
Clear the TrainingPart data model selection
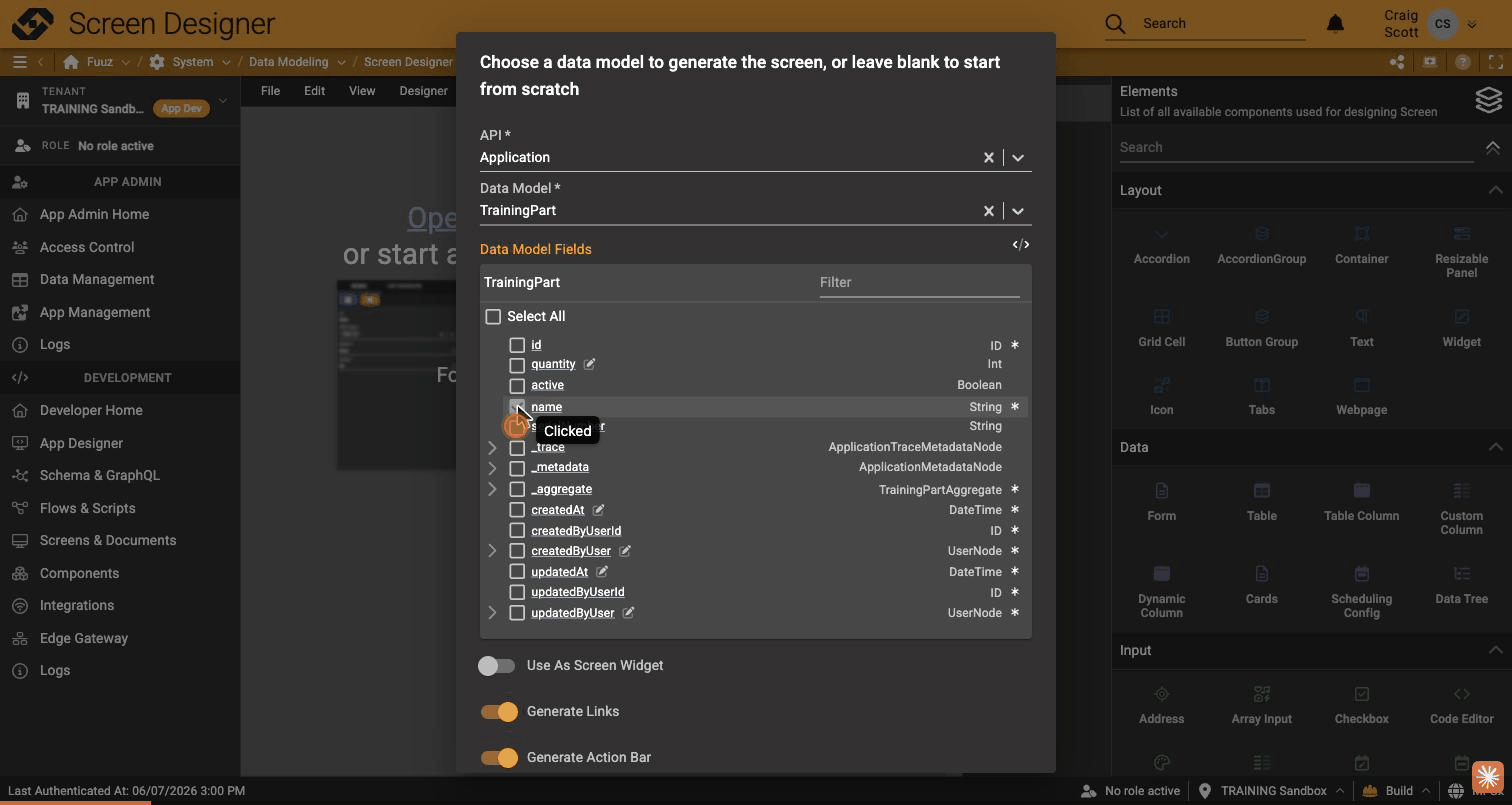pos(988,211)
